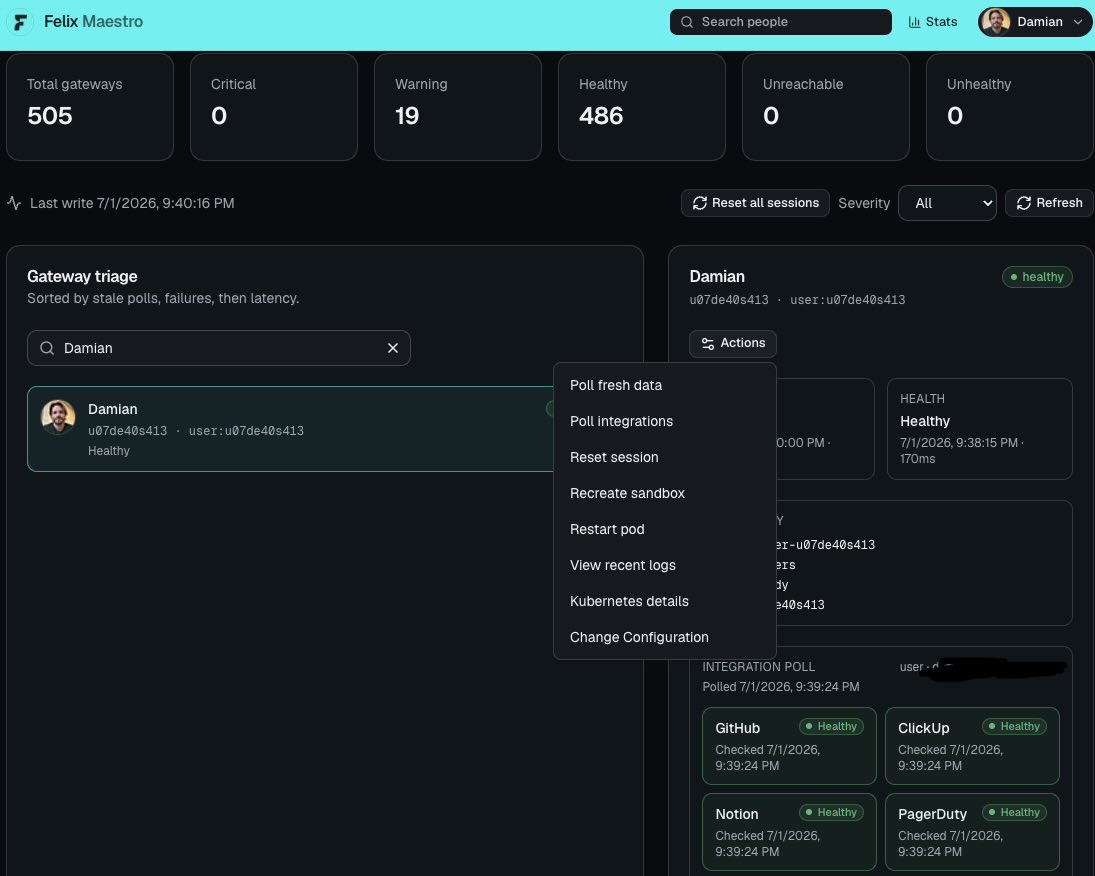Click the Felix Maestro logo icon
Image resolution: width=1095 pixels, height=876 pixels.
20,22
